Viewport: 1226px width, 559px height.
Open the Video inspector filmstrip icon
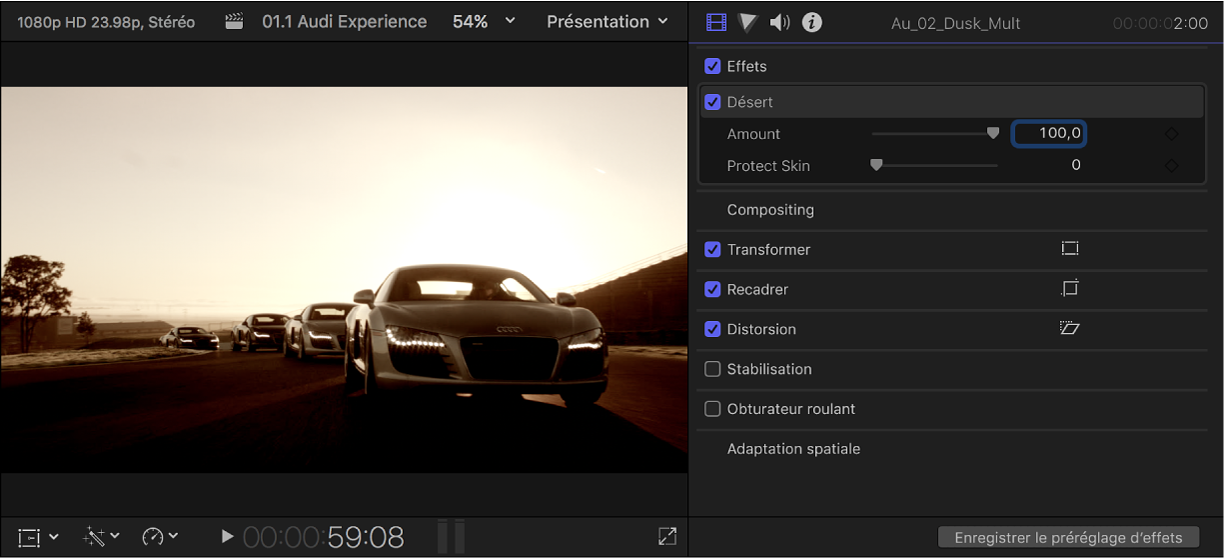click(x=716, y=22)
